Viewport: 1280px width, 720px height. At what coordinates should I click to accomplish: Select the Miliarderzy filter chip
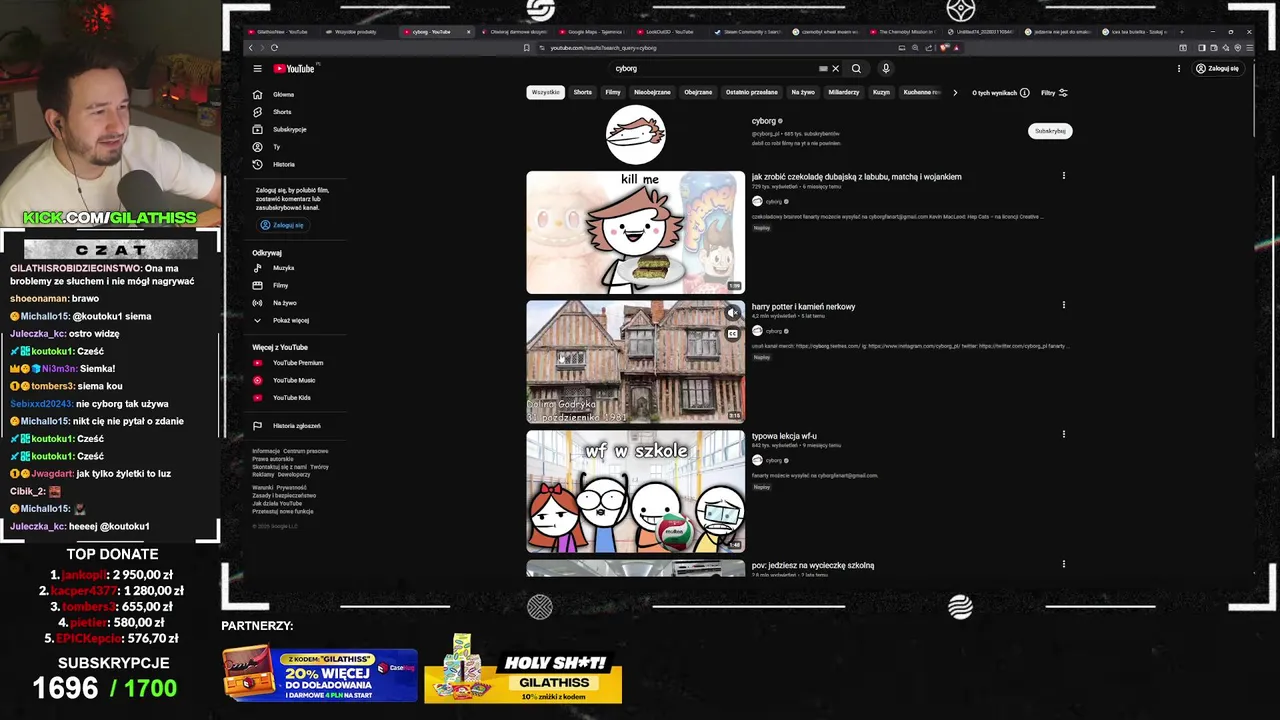pyautogui.click(x=844, y=92)
